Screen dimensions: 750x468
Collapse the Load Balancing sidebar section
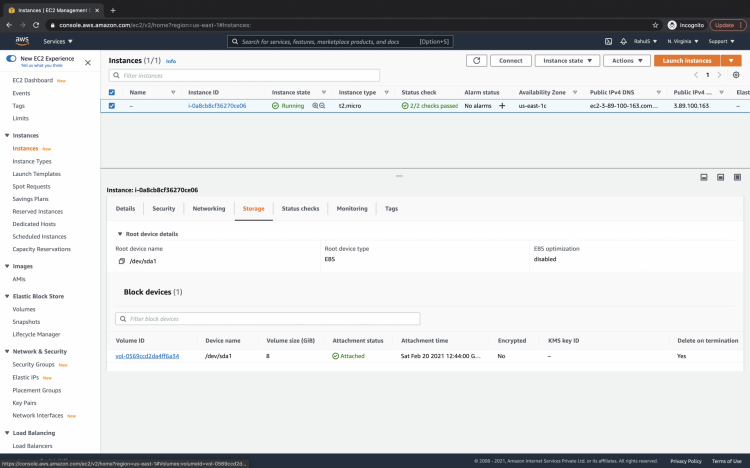[7, 433]
